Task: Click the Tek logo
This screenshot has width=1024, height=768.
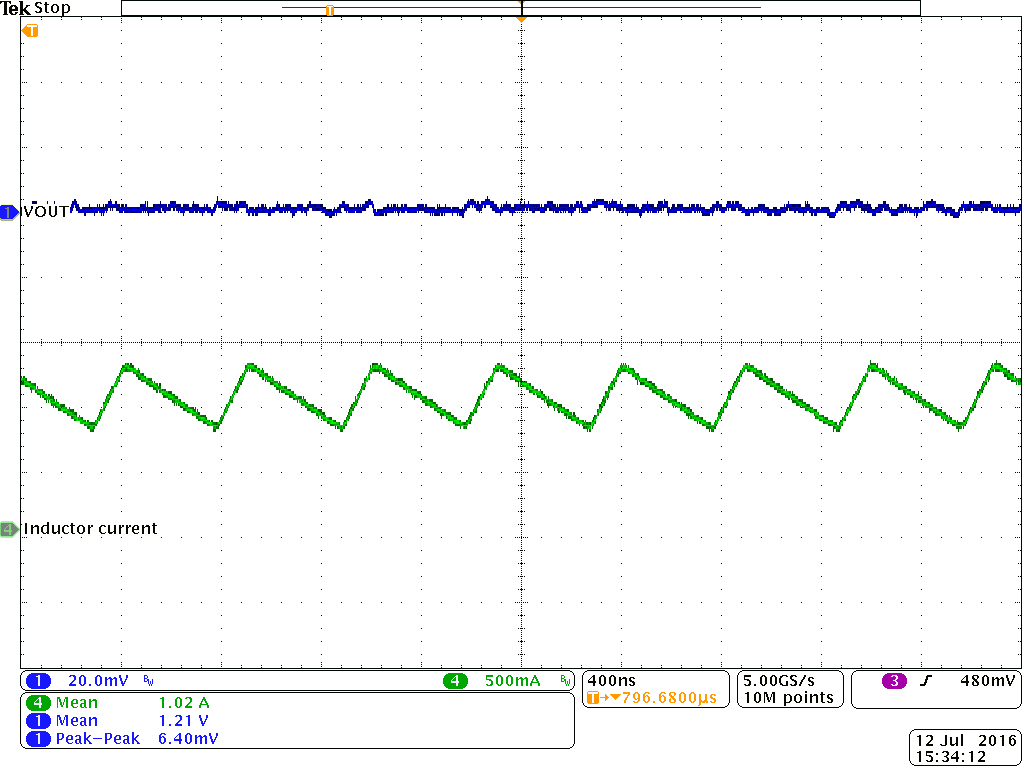Action: pyautogui.click(x=15, y=8)
